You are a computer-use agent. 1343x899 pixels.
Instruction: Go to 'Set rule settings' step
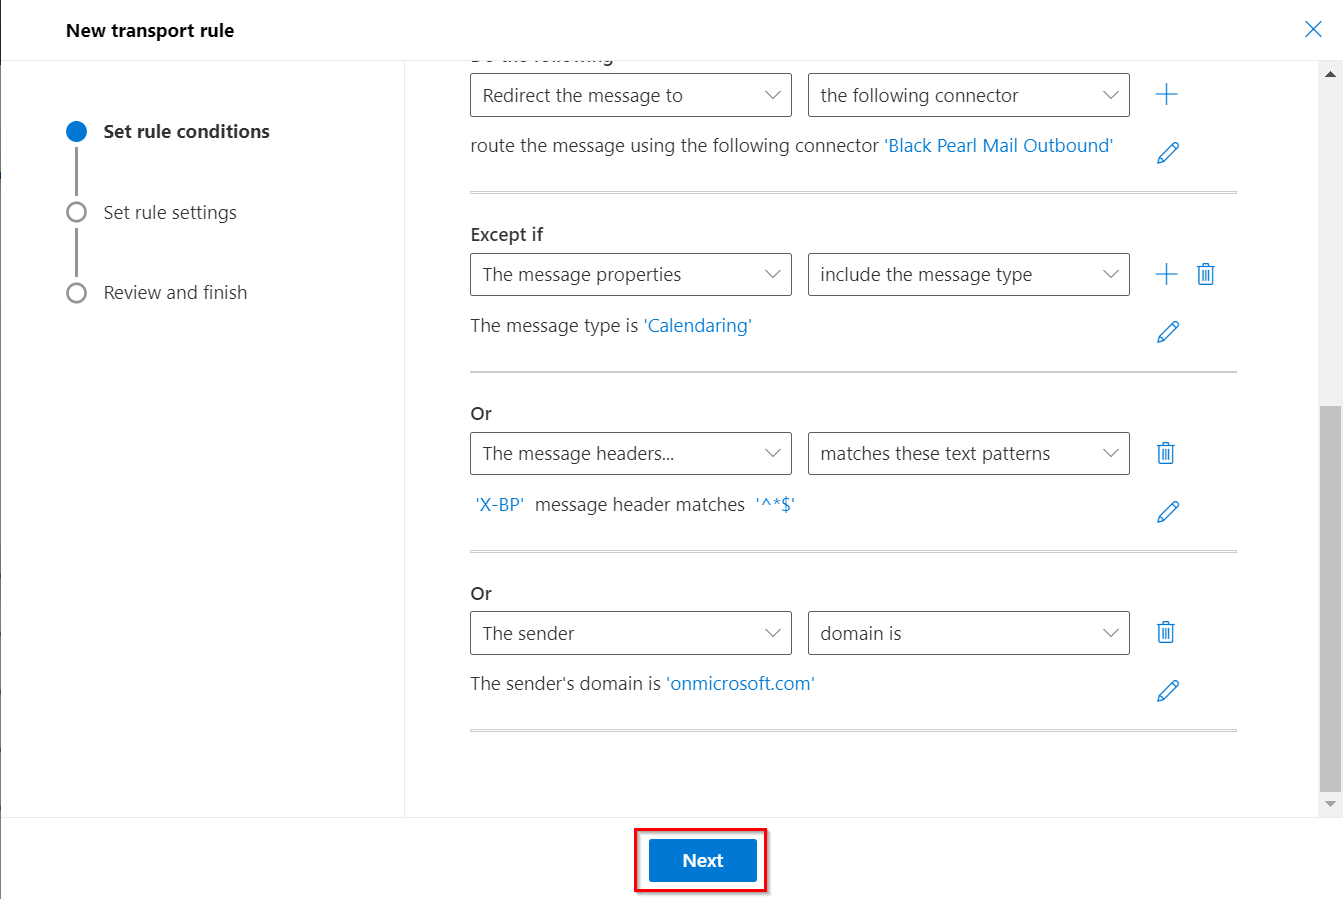click(170, 212)
